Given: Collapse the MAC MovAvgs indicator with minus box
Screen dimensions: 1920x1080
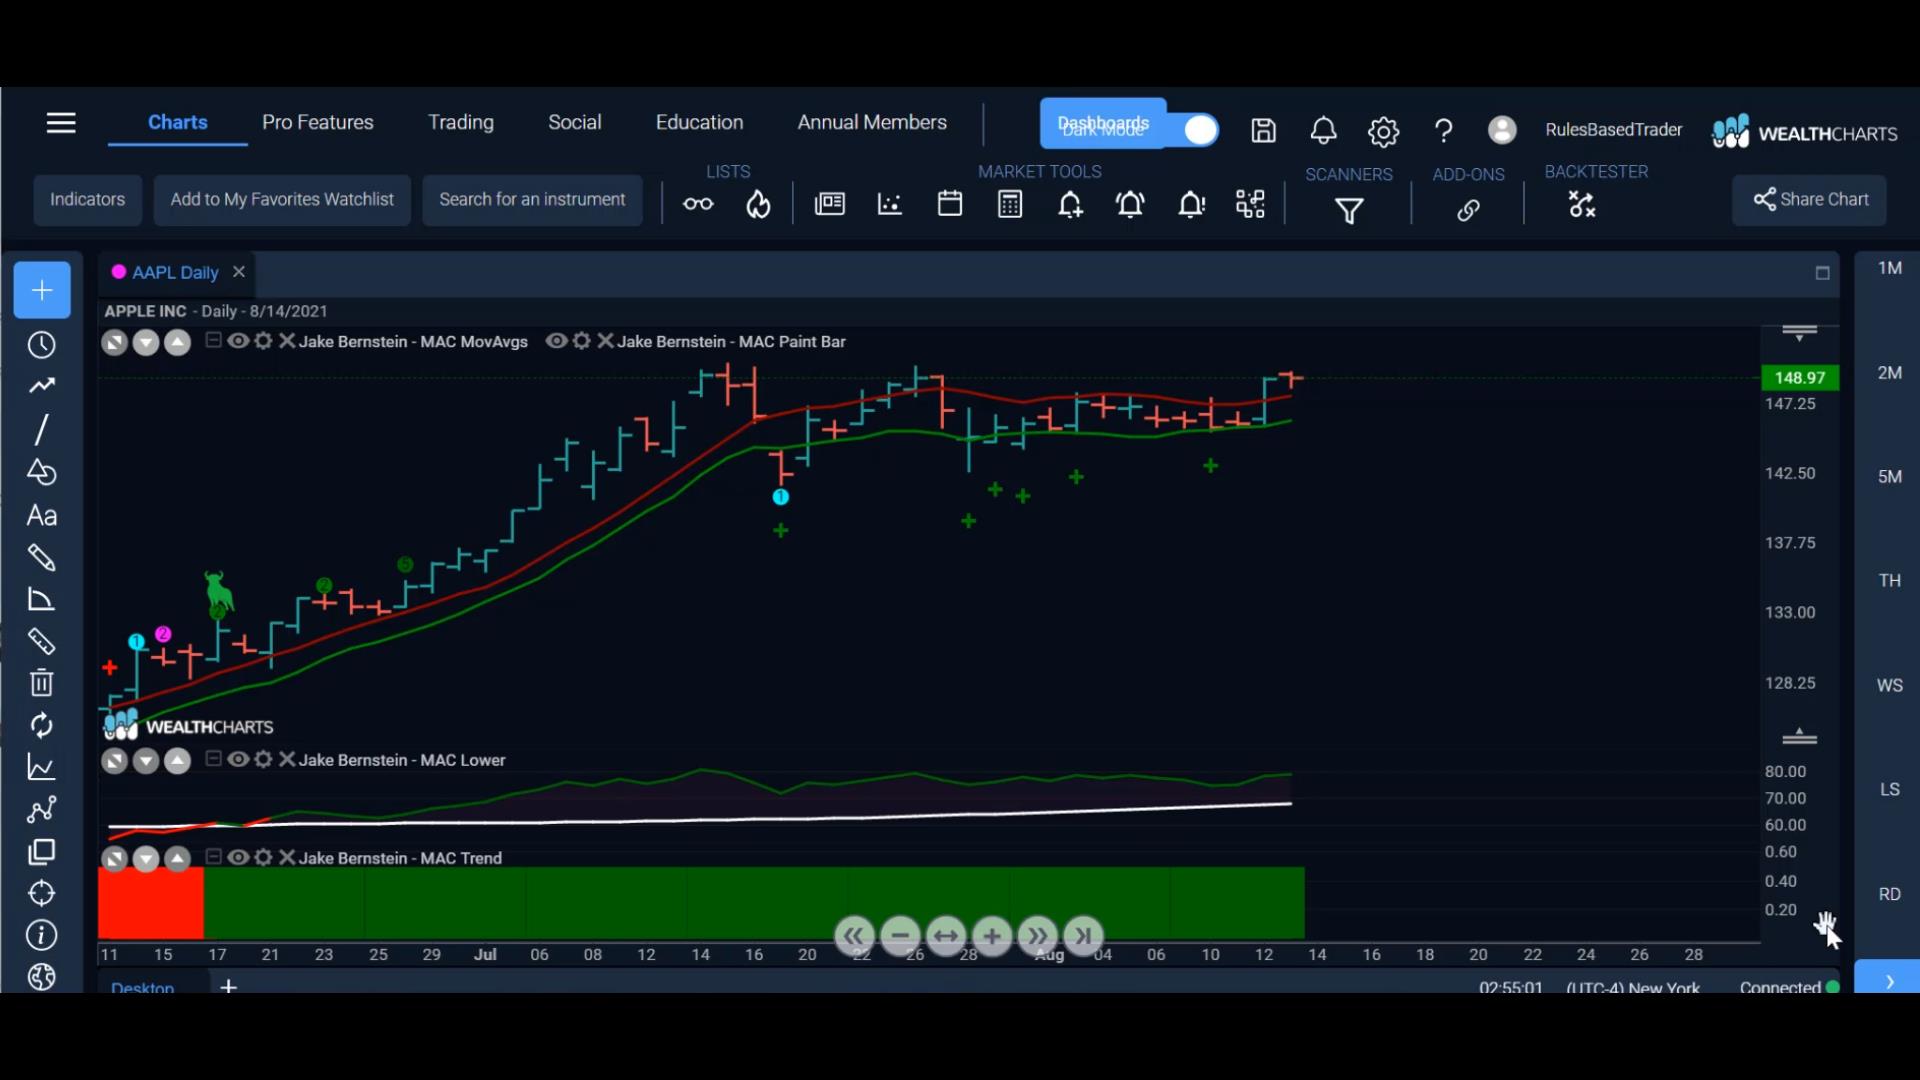Looking at the screenshot, I should [x=213, y=341].
